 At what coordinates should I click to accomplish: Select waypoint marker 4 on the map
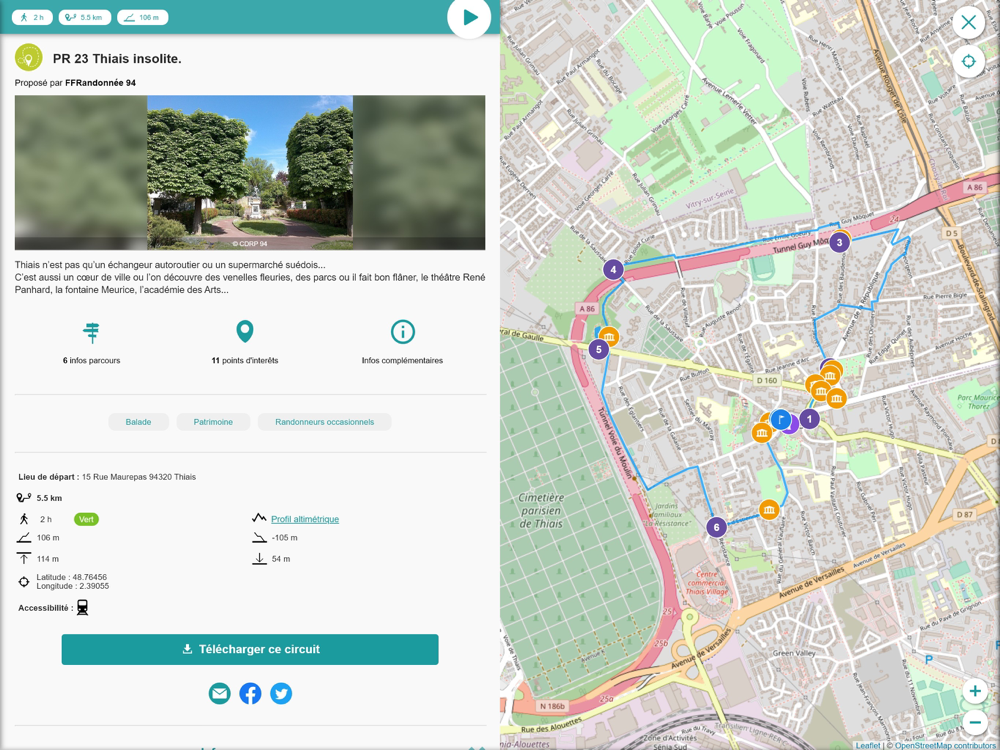613,270
